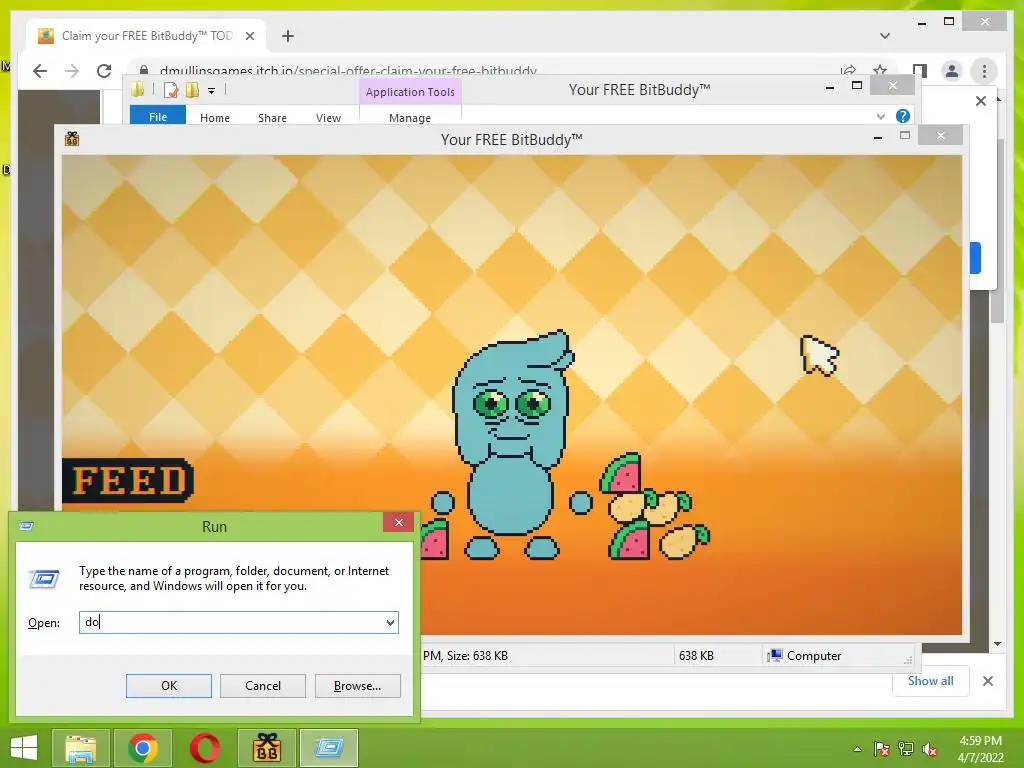Click Computer label in Explorer status bar
This screenshot has width=1024, height=768.
coord(814,656)
